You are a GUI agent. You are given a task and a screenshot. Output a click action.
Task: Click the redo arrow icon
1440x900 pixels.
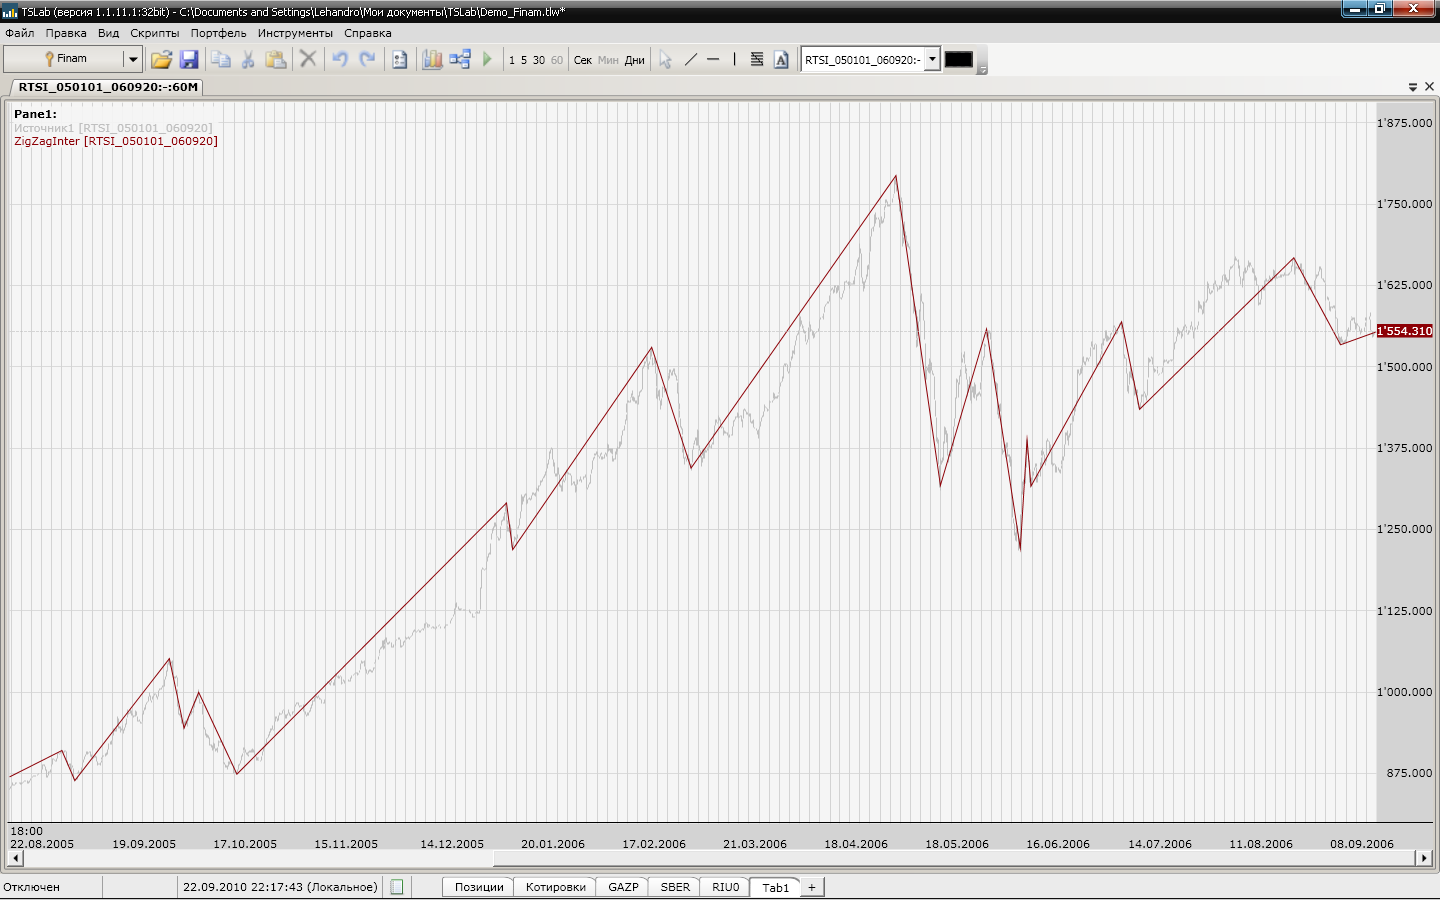367,59
